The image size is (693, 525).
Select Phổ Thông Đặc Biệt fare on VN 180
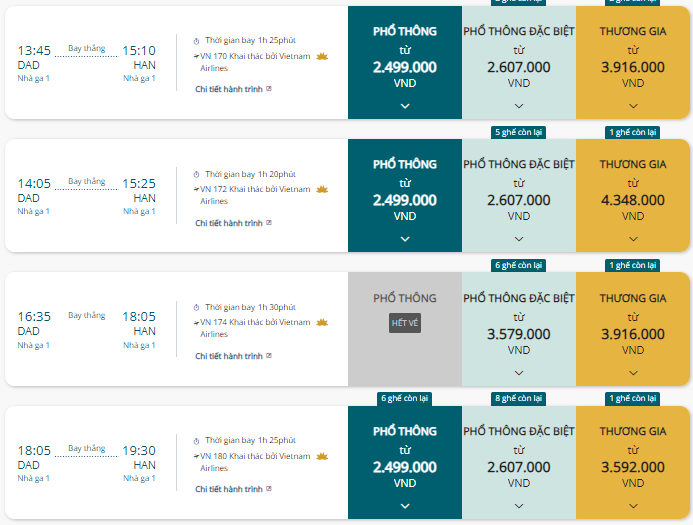point(519,462)
